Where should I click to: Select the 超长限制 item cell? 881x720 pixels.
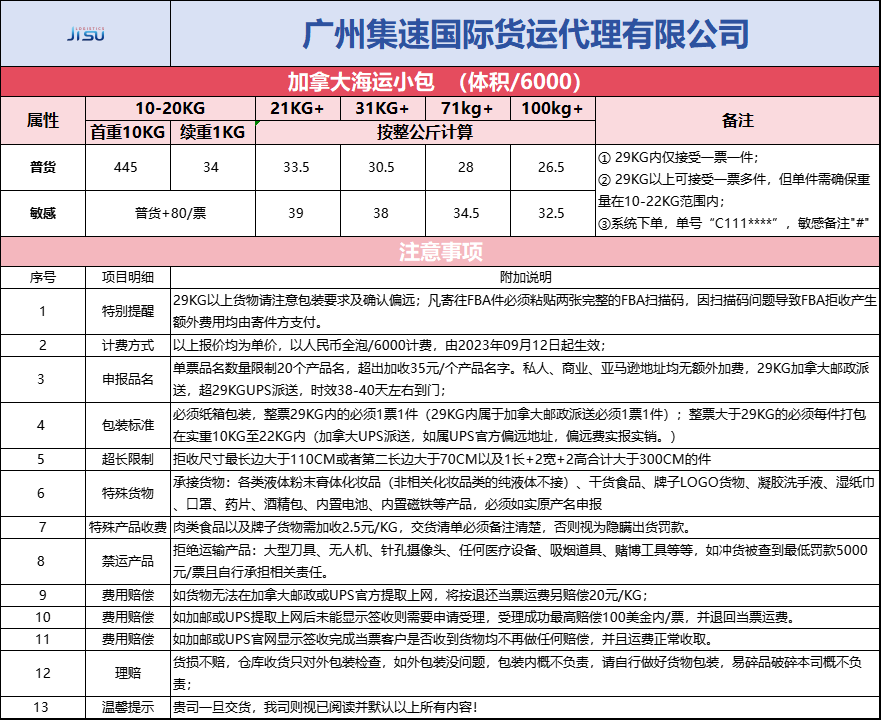pyautogui.click(x=128, y=459)
